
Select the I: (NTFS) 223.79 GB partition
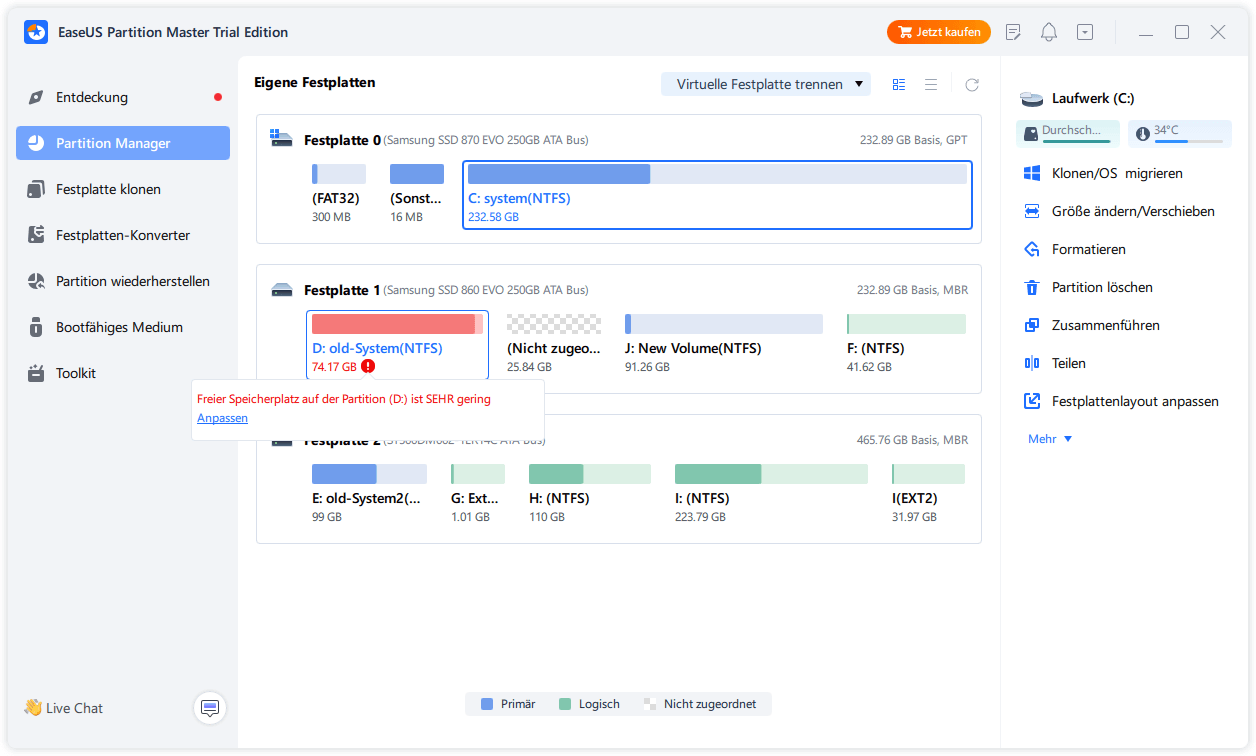(x=773, y=494)
